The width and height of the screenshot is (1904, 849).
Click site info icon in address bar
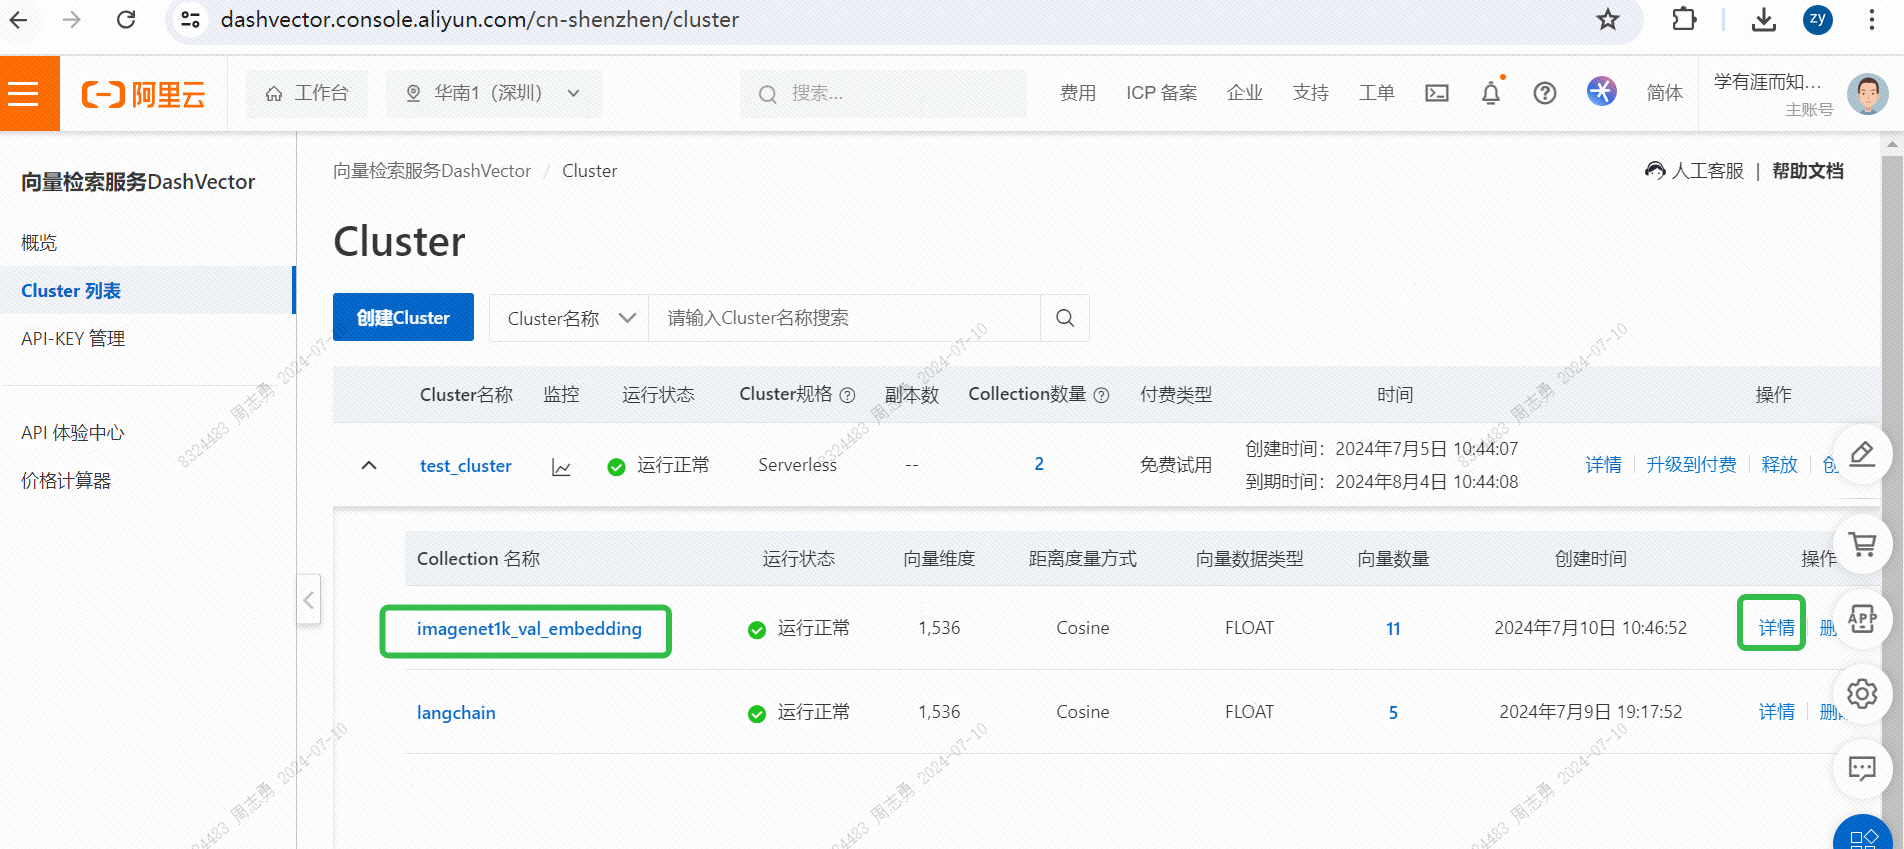click(x=190, y=19)
